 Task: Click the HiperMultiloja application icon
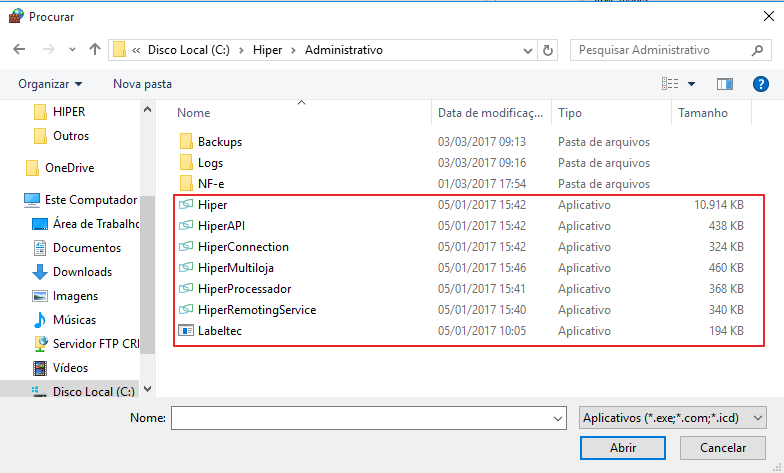coord(186,268)
